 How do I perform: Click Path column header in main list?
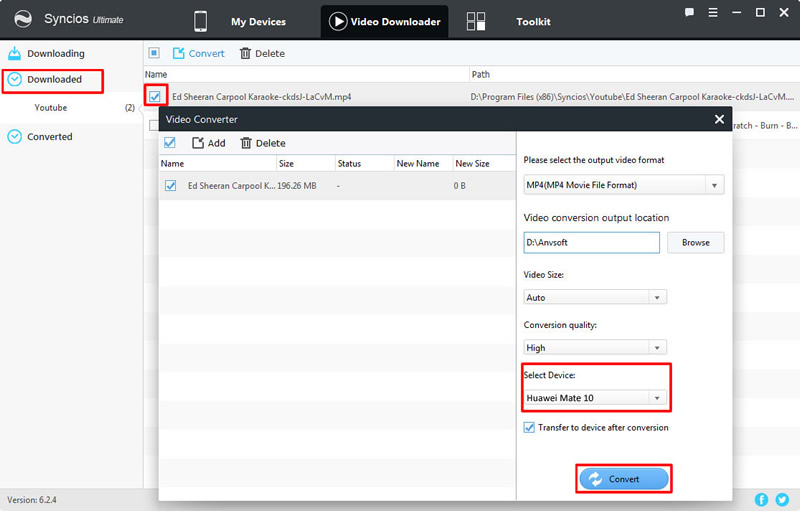(x=481, y=74)
